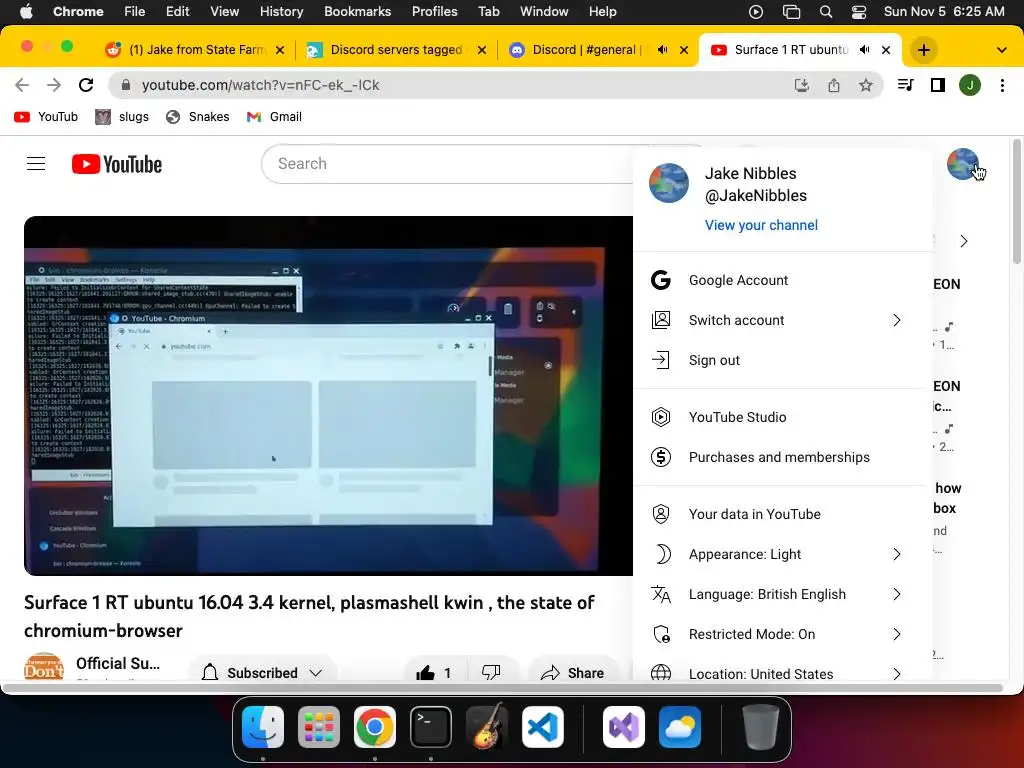Switch to Jake from State Farm tab

tap(194, 50)
